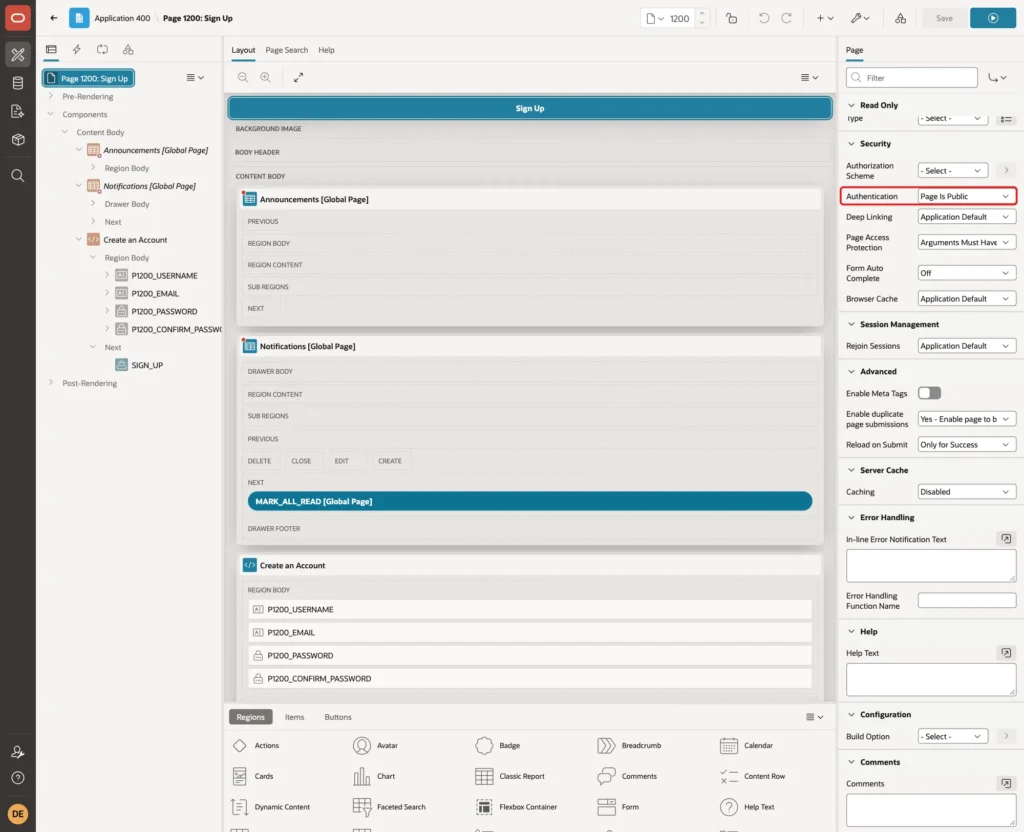This screenshot has height=832, width=1024.
Task: Click the zoom in magnifier in Layout
Action: tap(265, 77)
